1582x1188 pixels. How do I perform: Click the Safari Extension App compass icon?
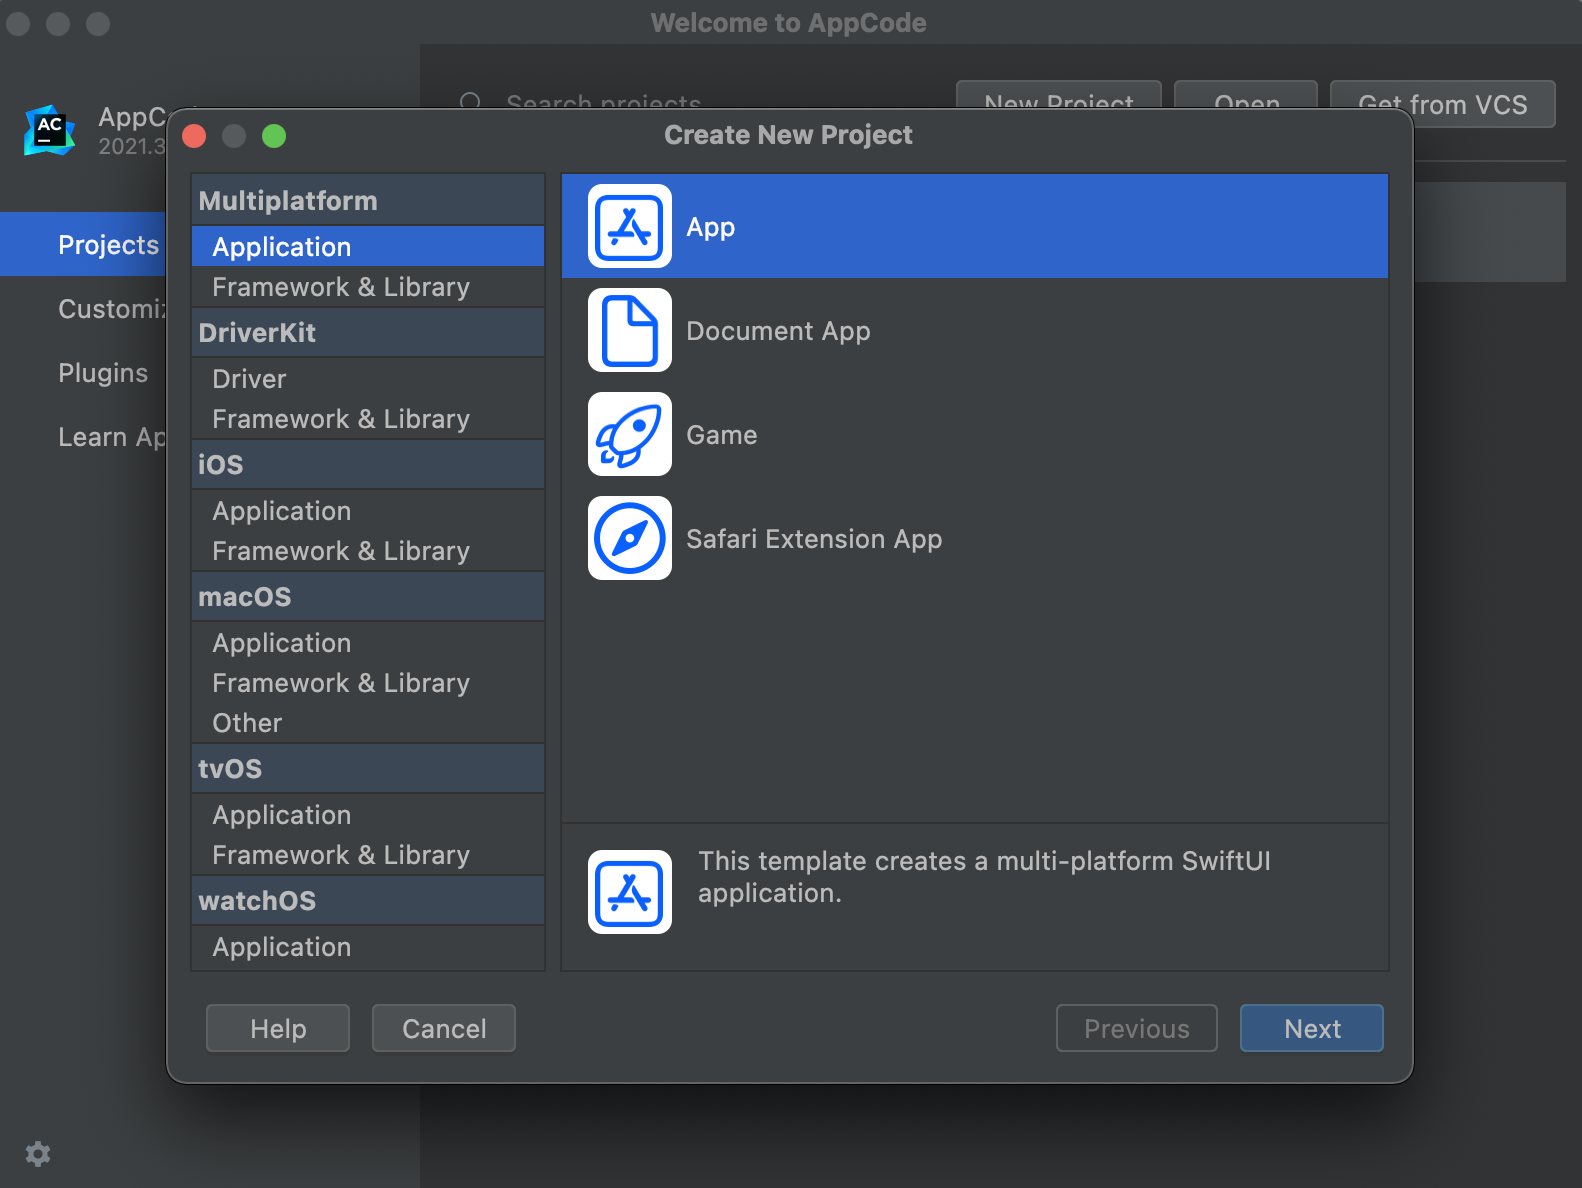630,538
